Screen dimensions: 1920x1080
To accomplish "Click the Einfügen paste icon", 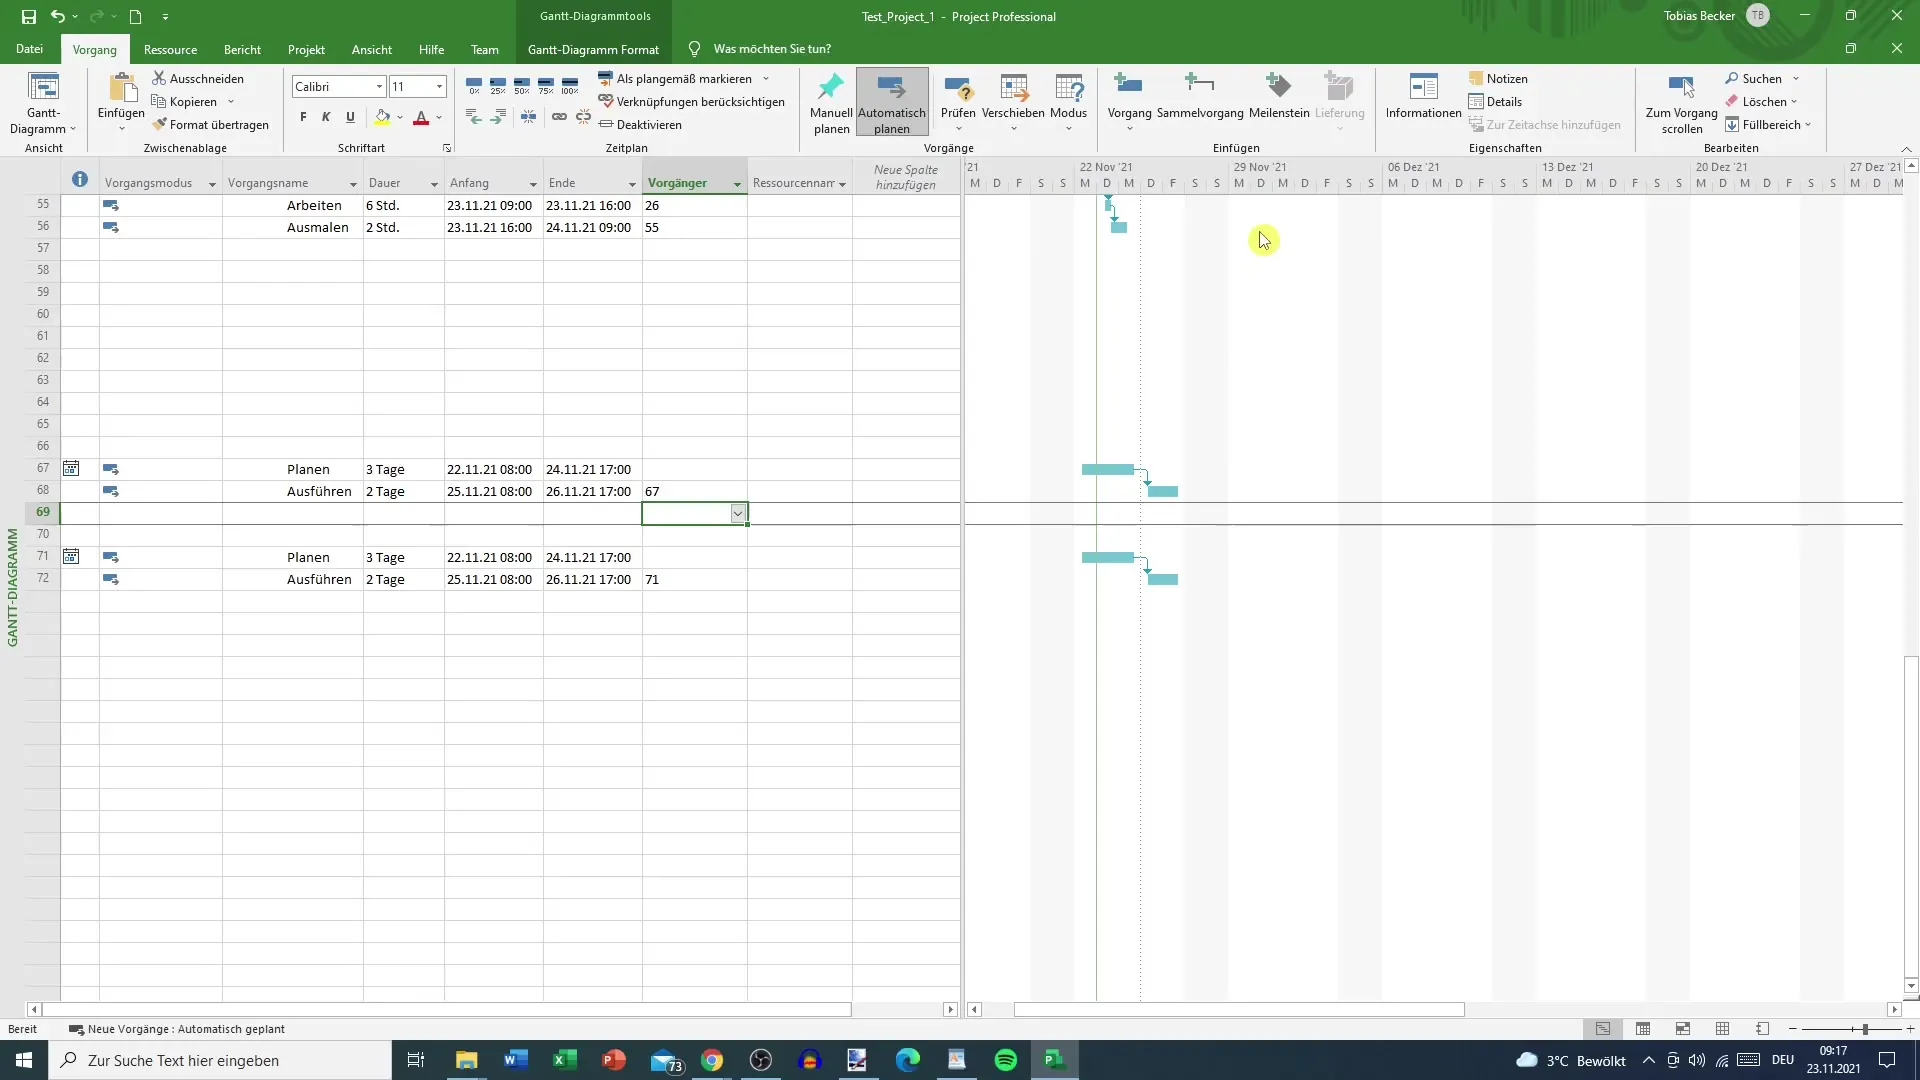I will [121, 88].
